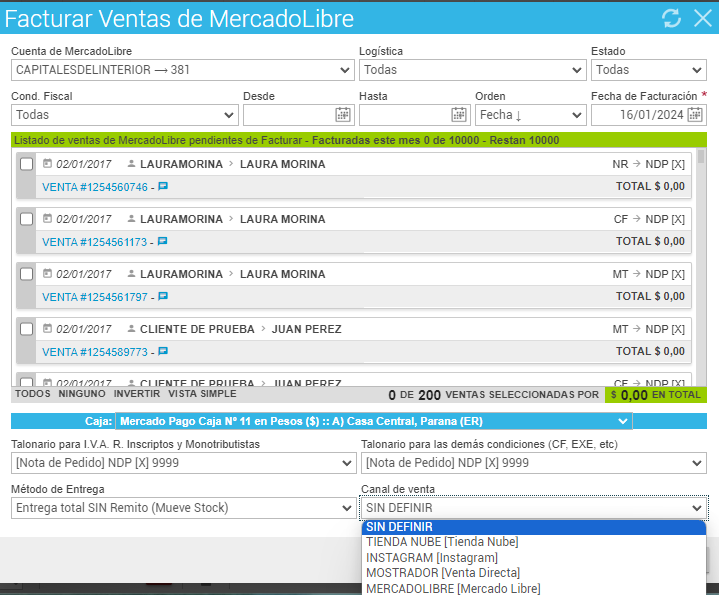Check the box for VENTA #1254561797

point(27,274)
